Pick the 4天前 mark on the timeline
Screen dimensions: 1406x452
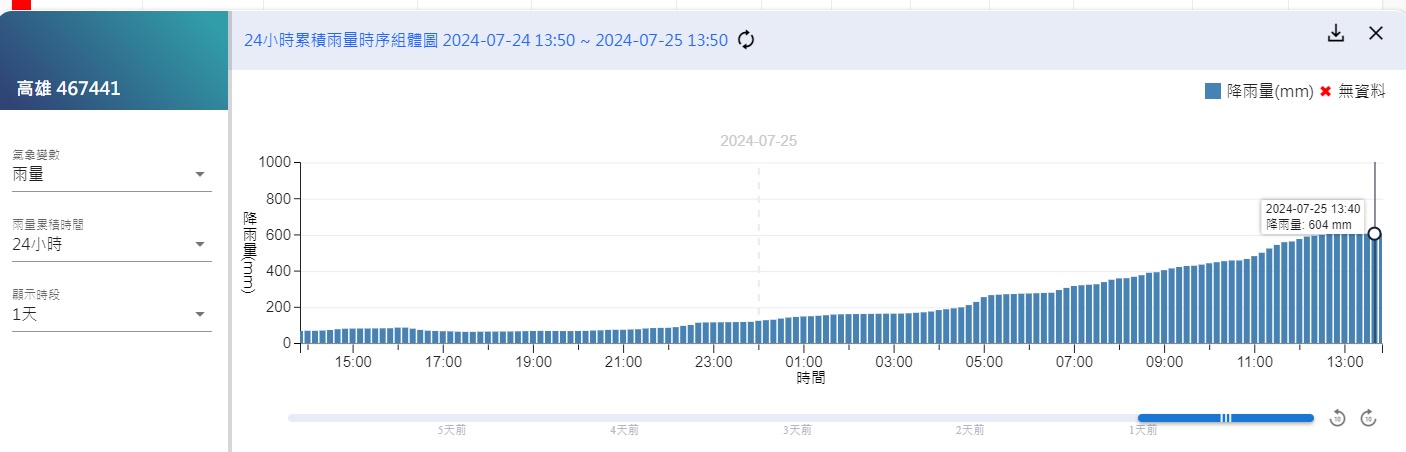[x=625, y=430]
